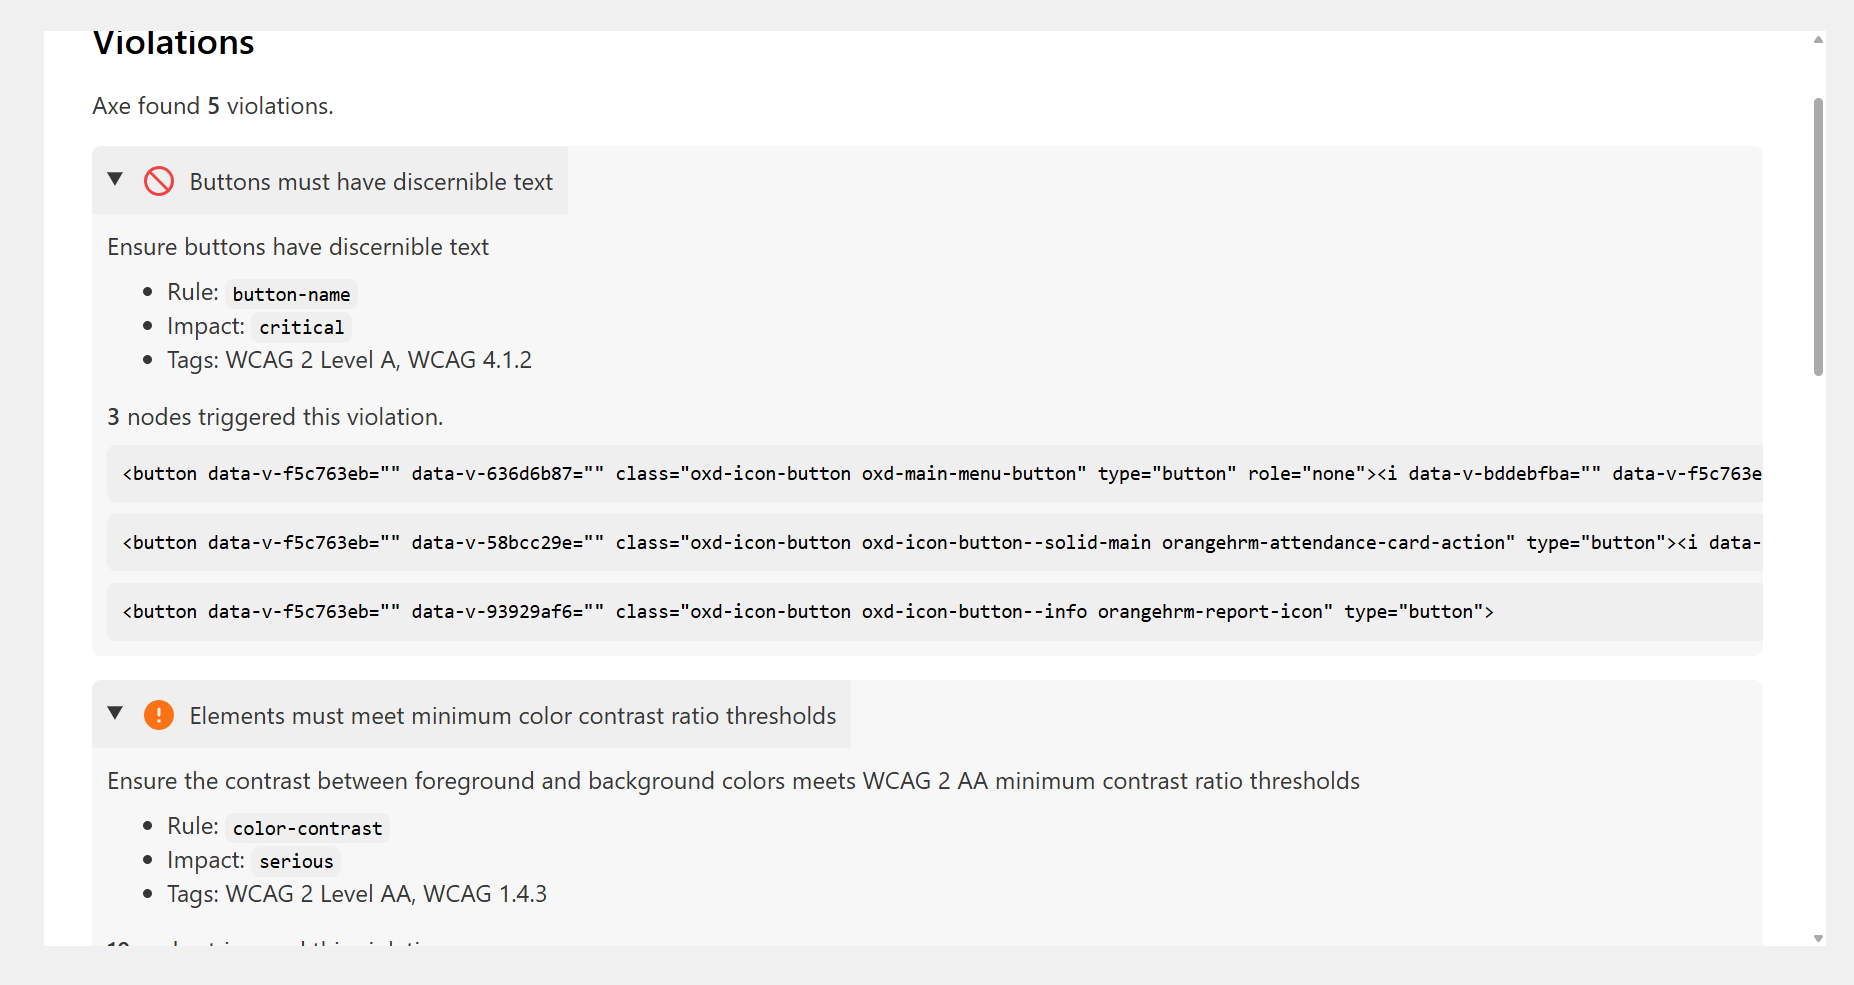Click the orange warning icon beside color contrast violation
Viewport: 1854px width, 985px height.
pos(159,715)
